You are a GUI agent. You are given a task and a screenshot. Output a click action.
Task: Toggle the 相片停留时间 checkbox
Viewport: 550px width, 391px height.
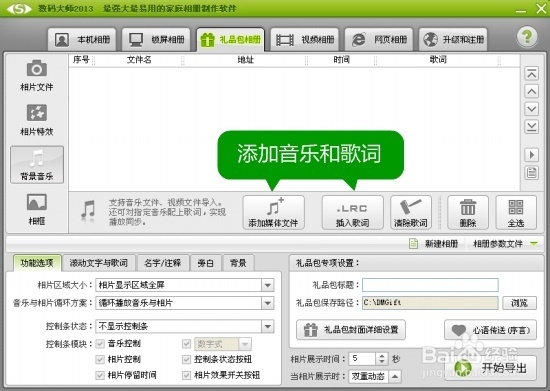pos(100,375)
